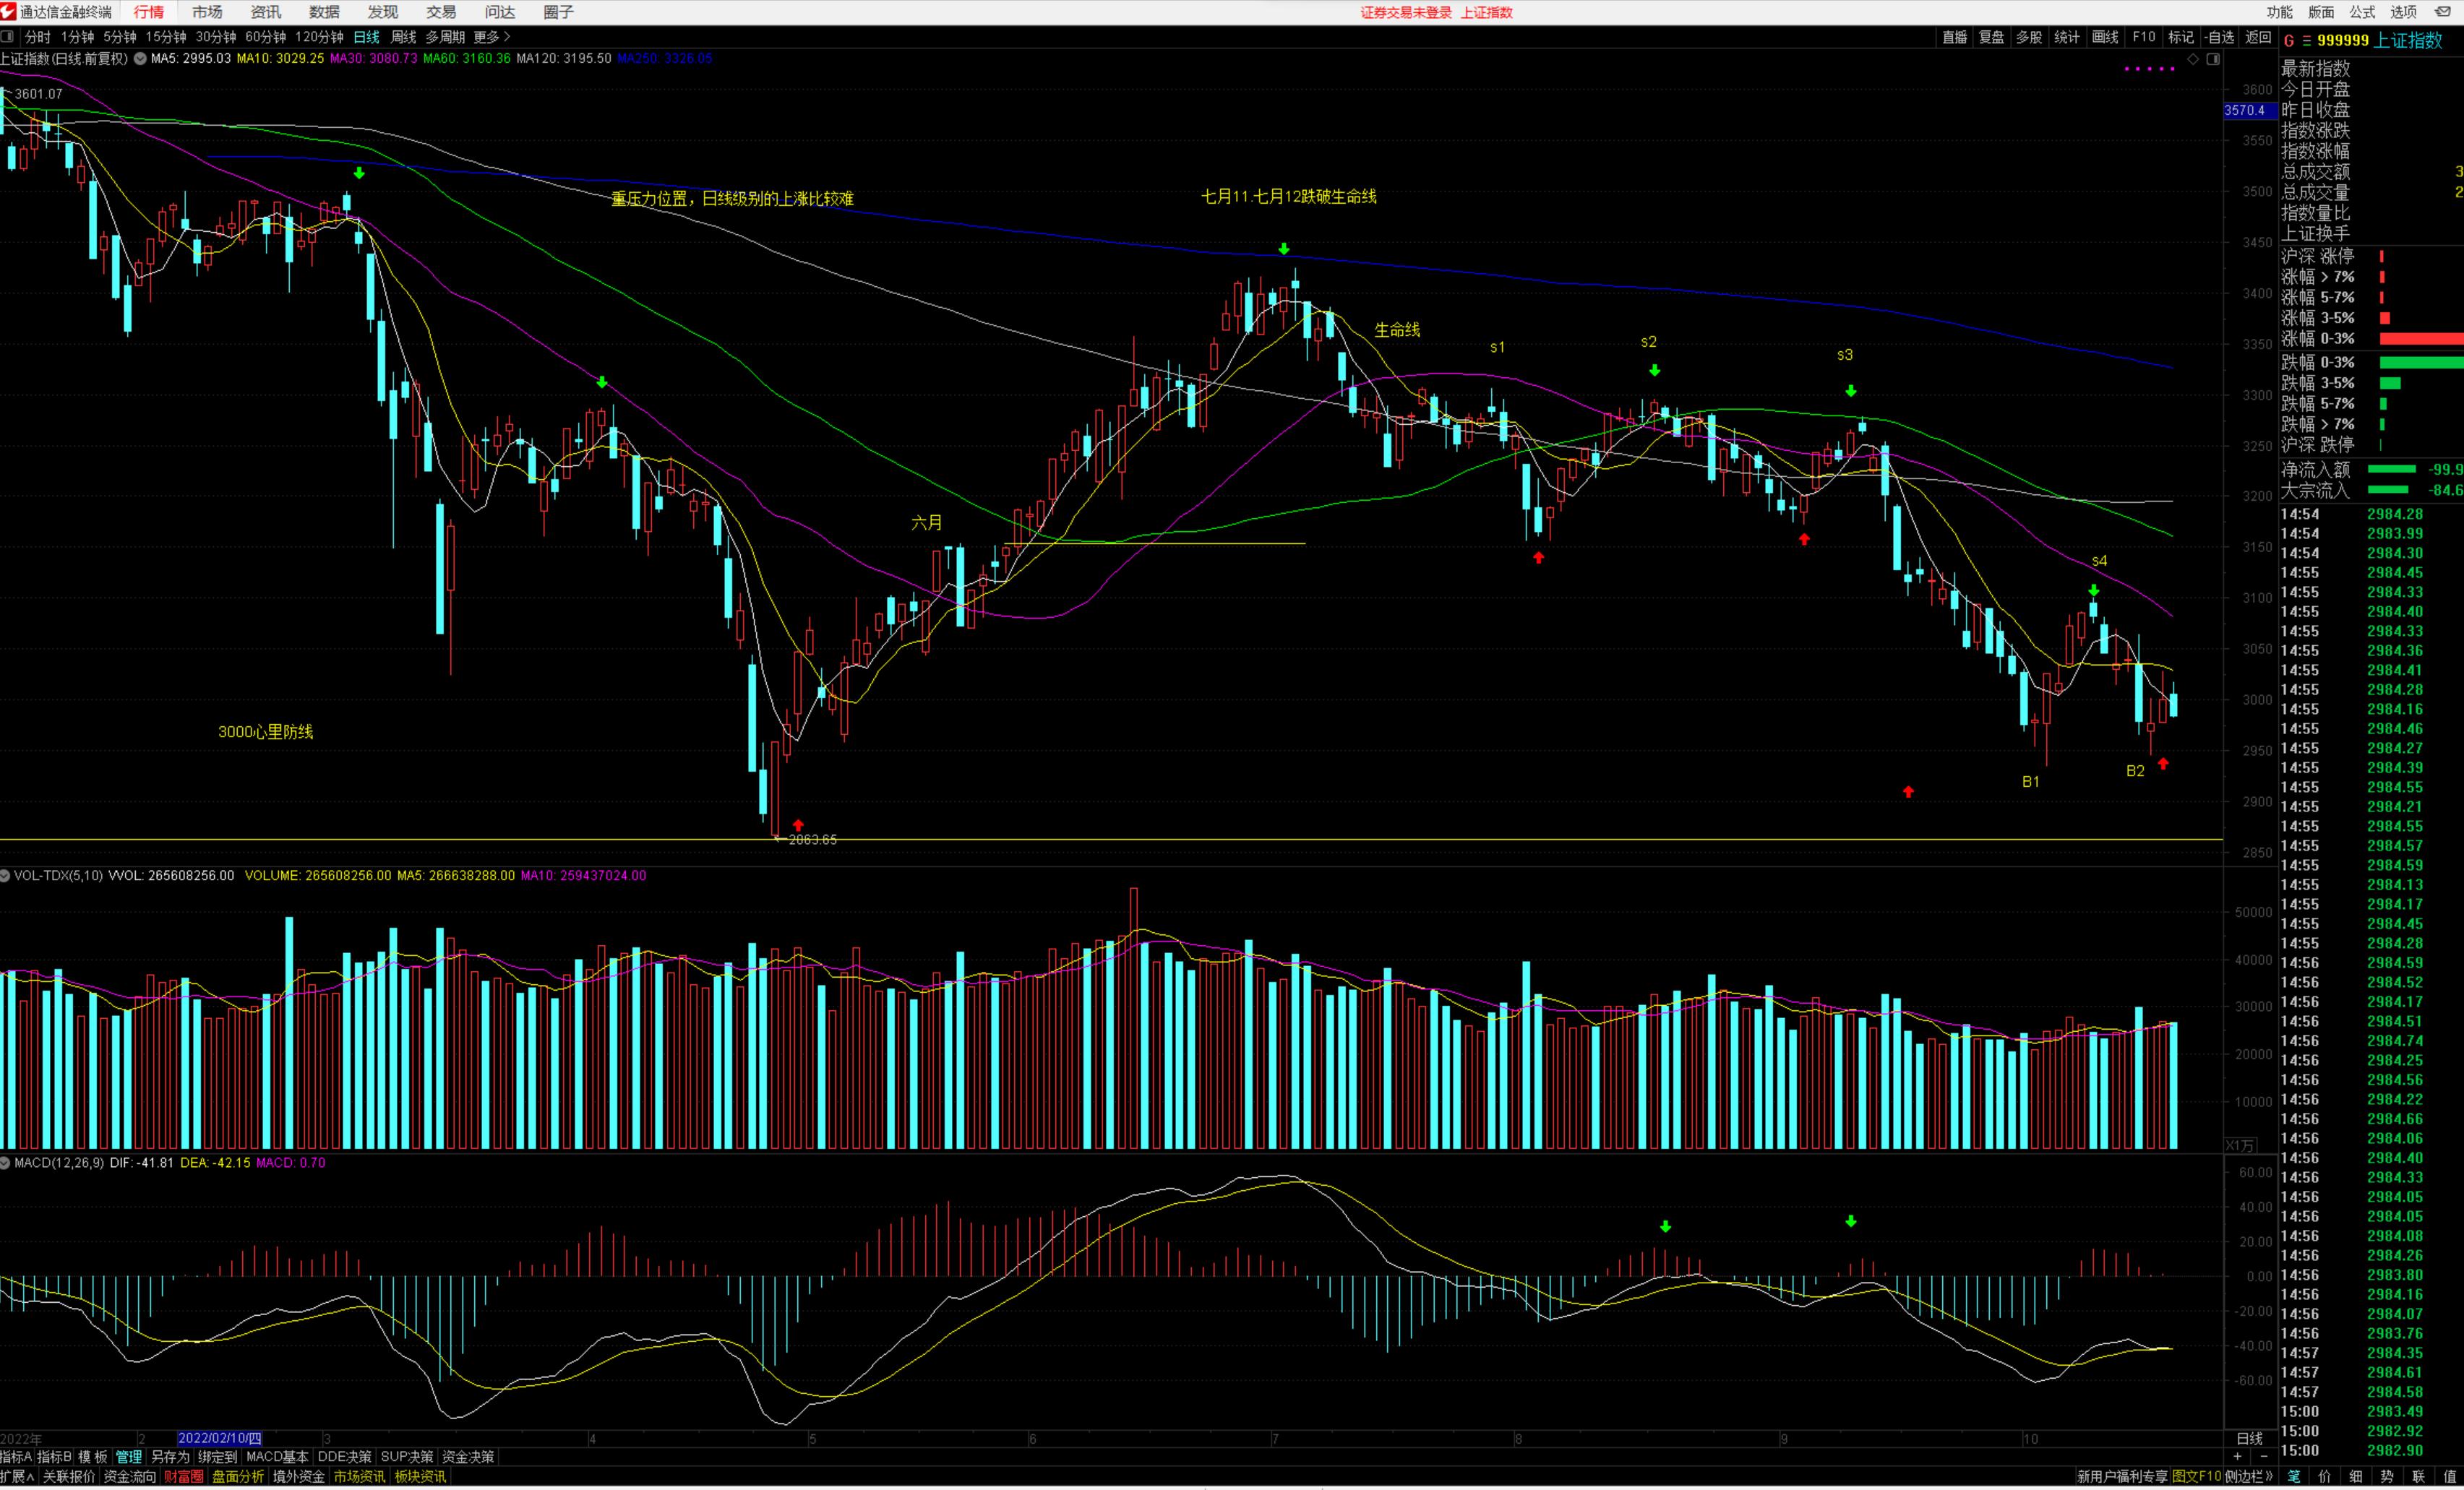Toggle the MACD indicator circle icon
The width and height of the screenshot is (2464, 1490).
coord(6,1163)
